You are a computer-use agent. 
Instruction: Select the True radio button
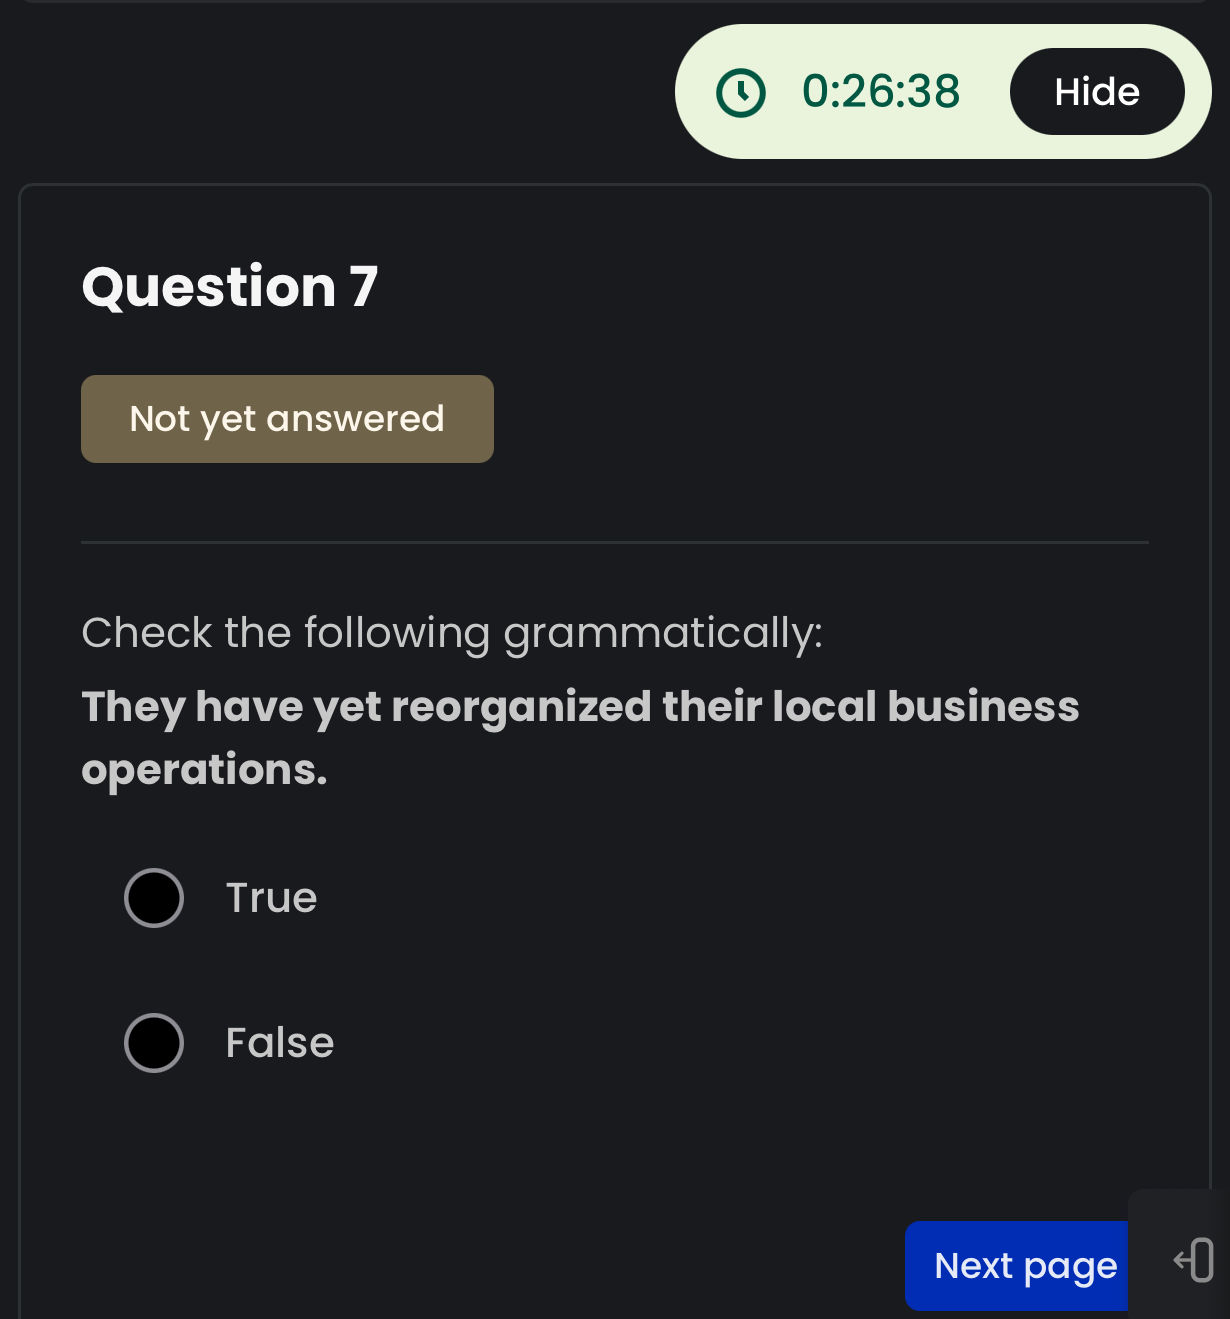154,898
